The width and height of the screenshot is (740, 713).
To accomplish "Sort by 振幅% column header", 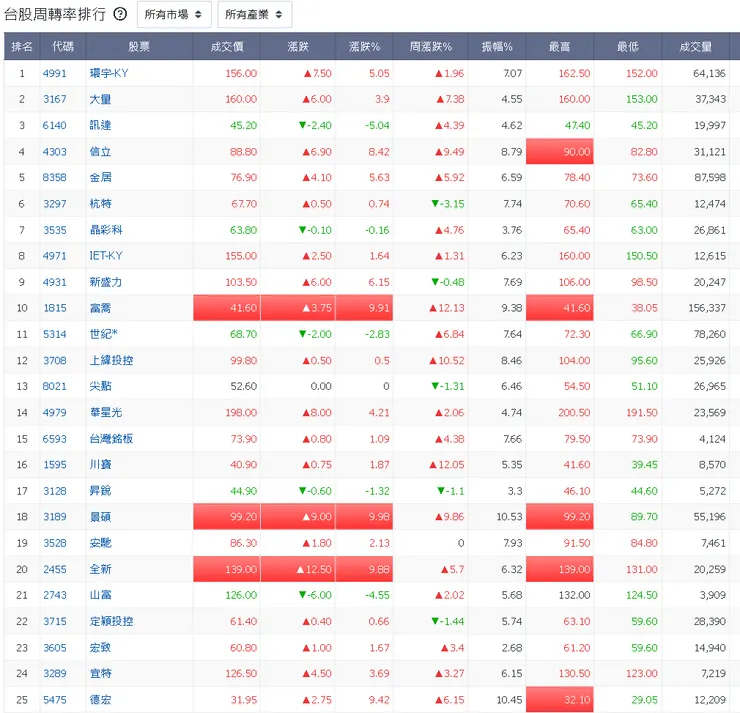I will pyautogui.click(x=497, y=46).
